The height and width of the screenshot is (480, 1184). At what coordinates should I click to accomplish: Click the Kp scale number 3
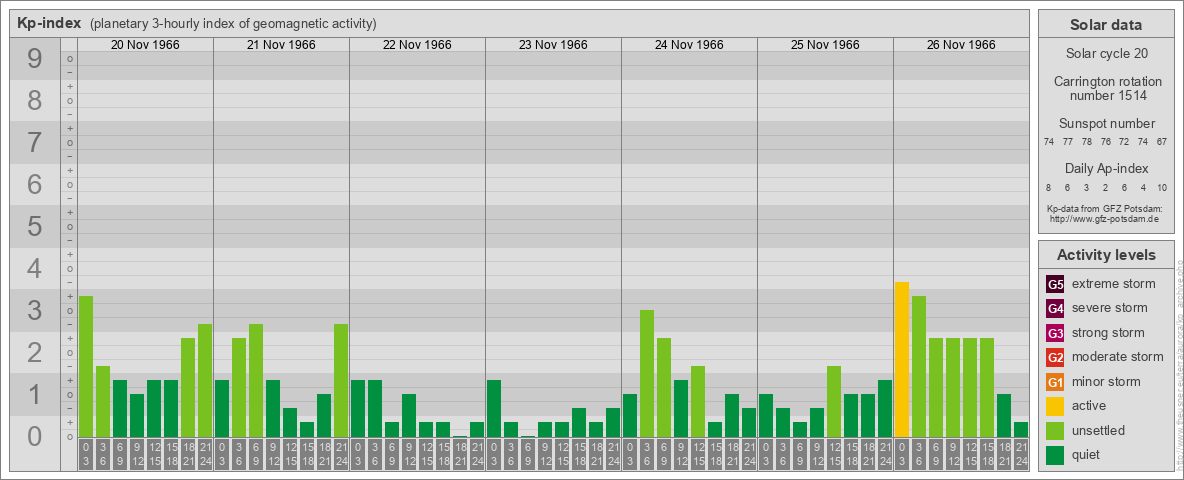click(x=34, y=310)
